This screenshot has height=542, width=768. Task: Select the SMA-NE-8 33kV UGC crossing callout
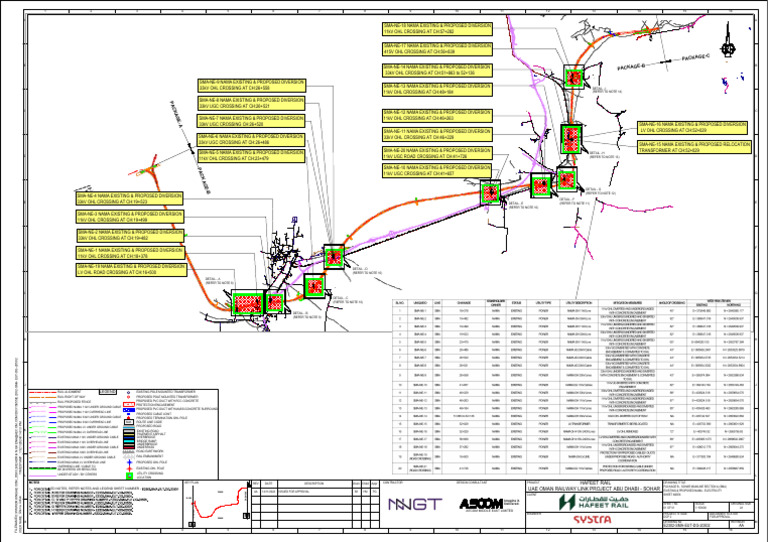point(251,103)
